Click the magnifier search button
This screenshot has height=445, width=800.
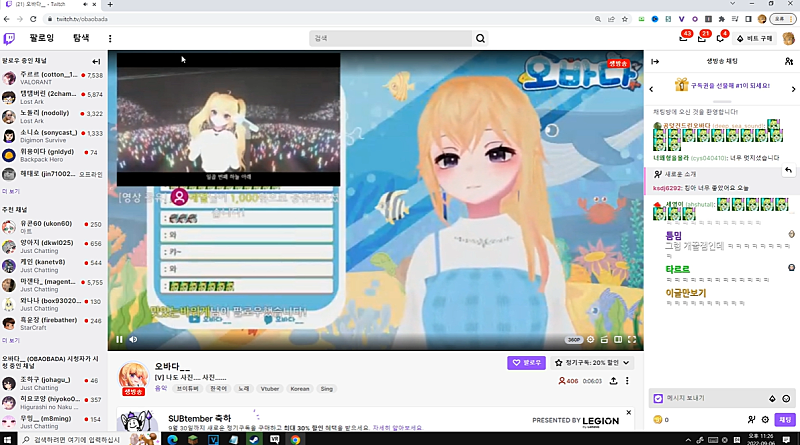pos(480,38)
